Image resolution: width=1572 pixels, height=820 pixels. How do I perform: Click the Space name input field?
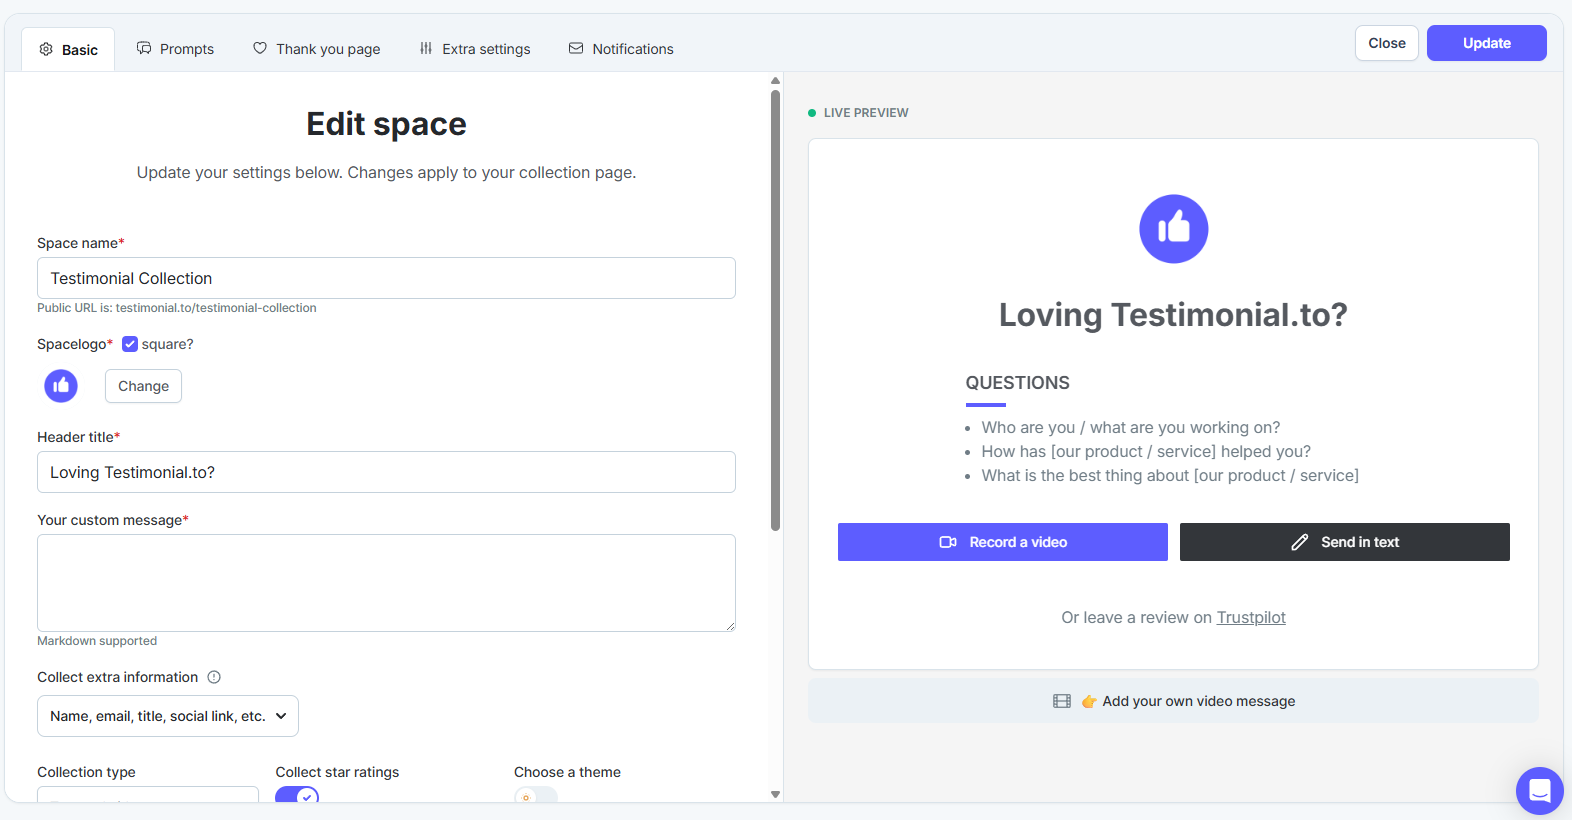point(386,278)
